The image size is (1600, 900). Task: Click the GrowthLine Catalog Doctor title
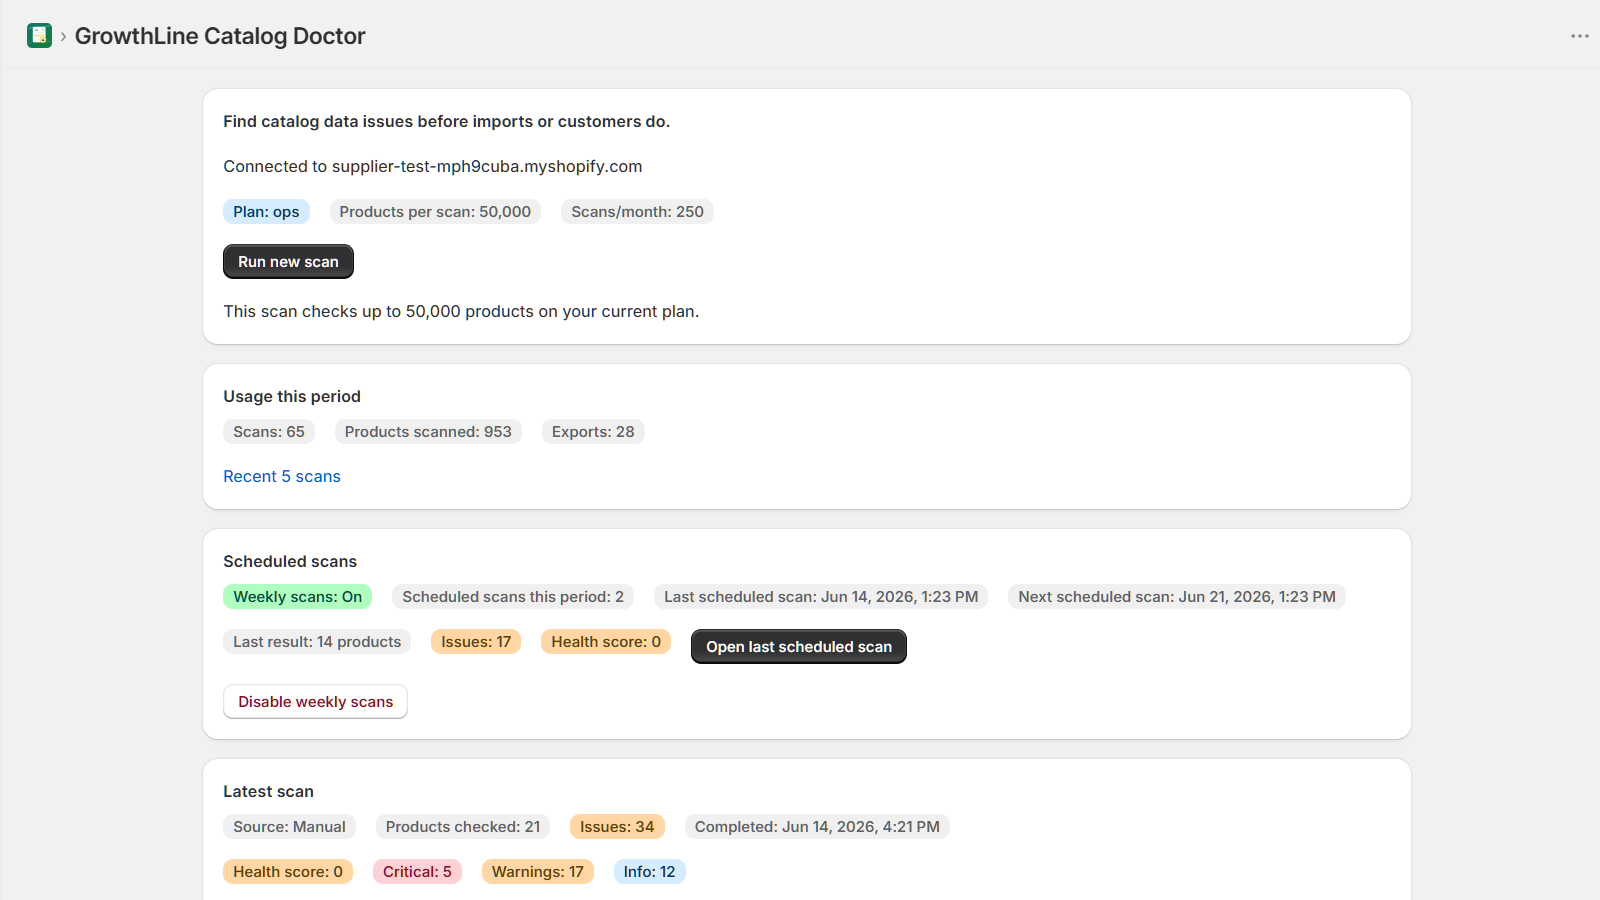(220, 36)
